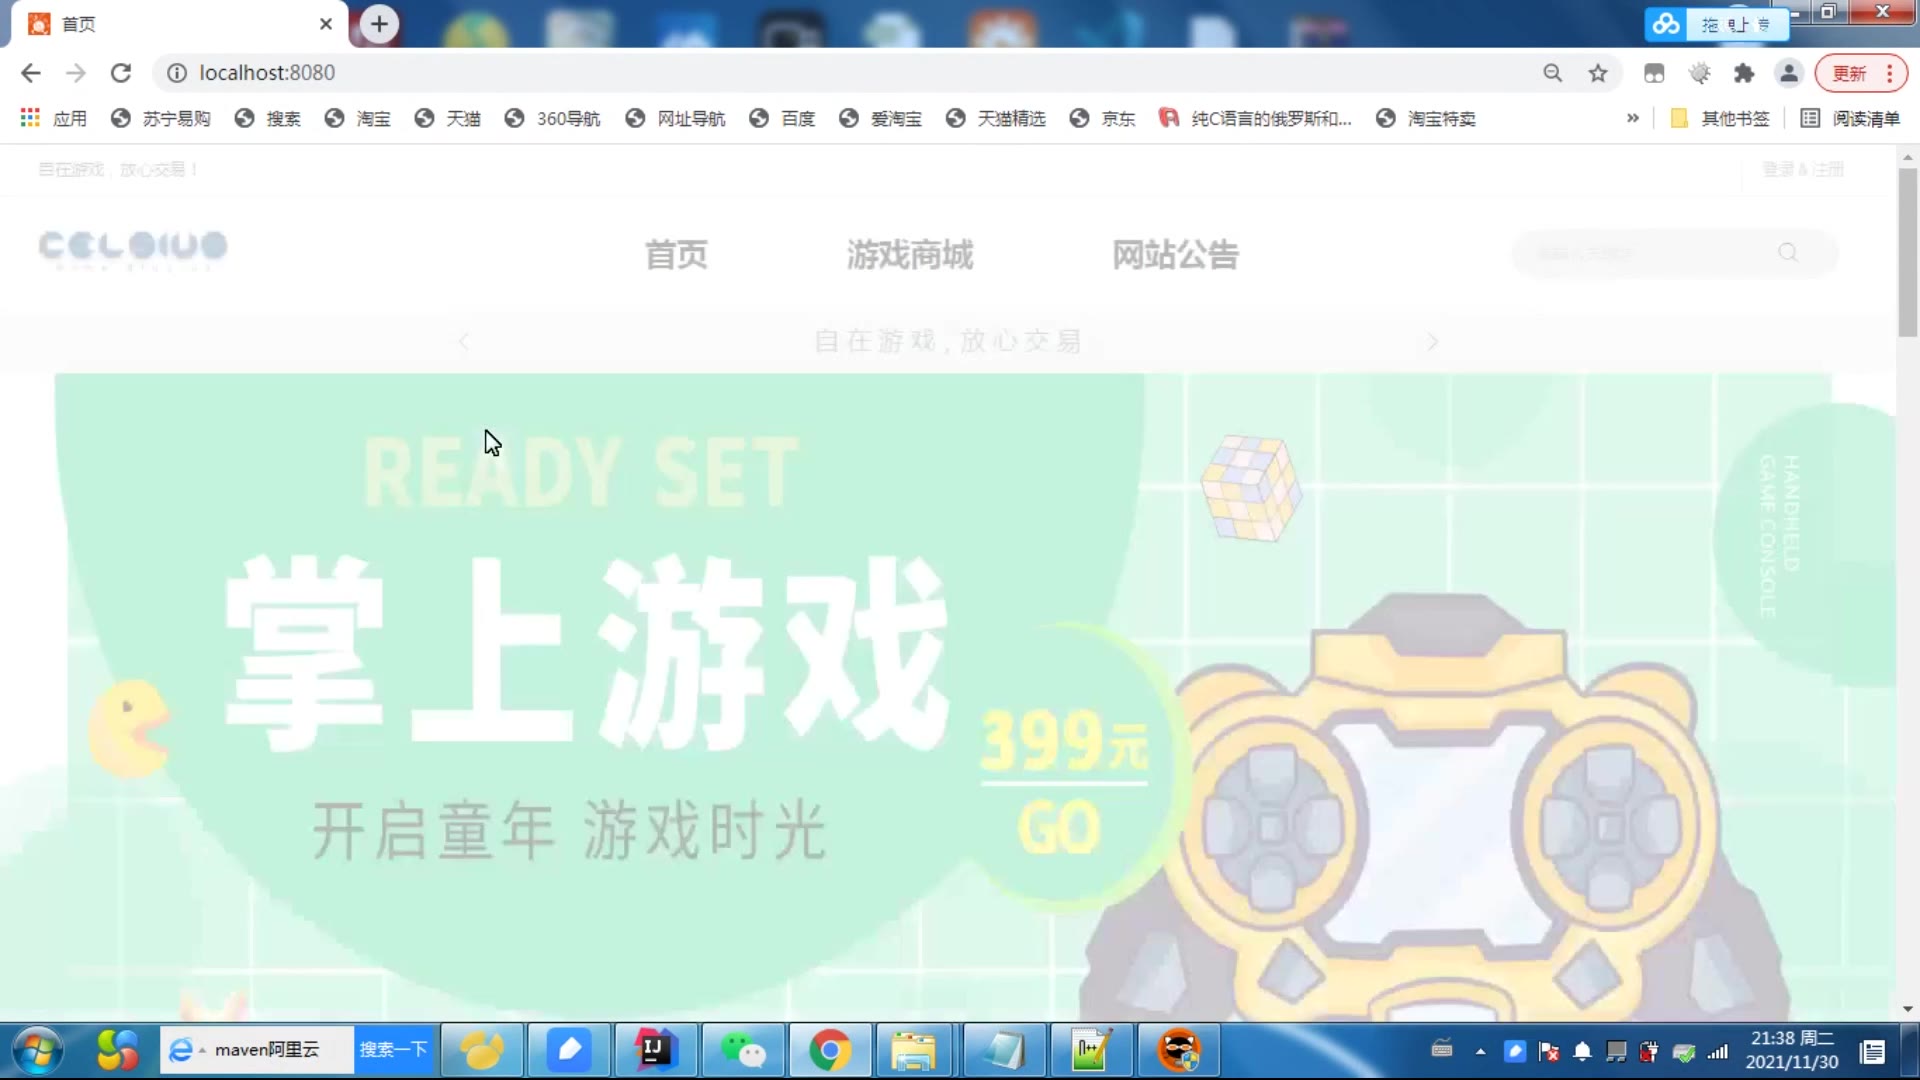Click the CELSIUS site logo
This screenshot has width=1920, height=1080.
133,250
